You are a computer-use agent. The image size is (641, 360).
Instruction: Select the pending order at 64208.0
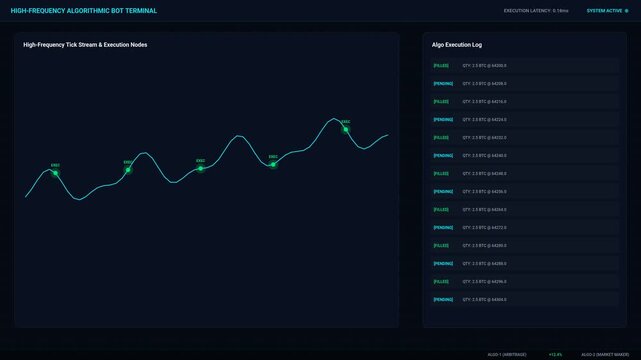pyautogui.click(x=525, y=83)
